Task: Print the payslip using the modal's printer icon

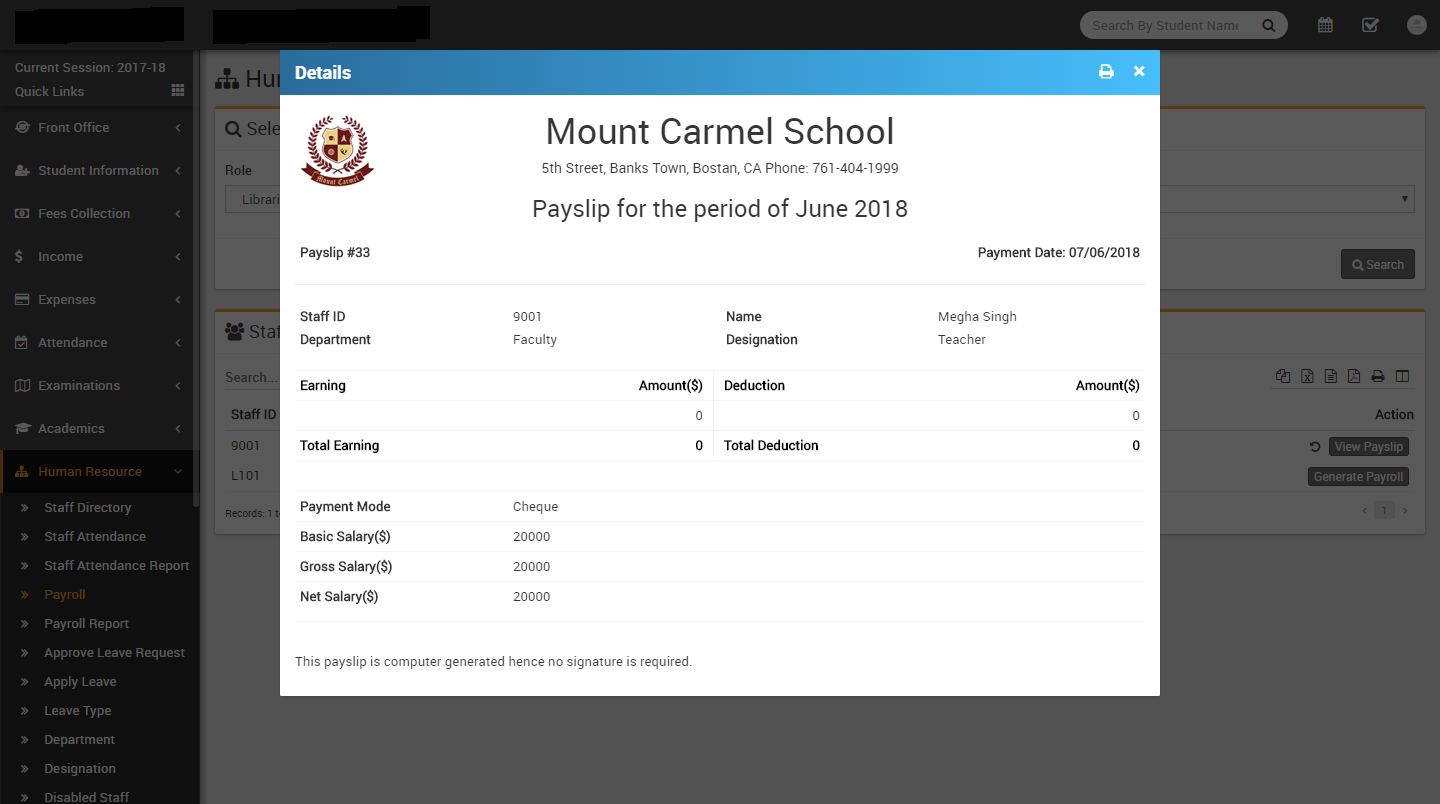Action: pos(1106,72)
